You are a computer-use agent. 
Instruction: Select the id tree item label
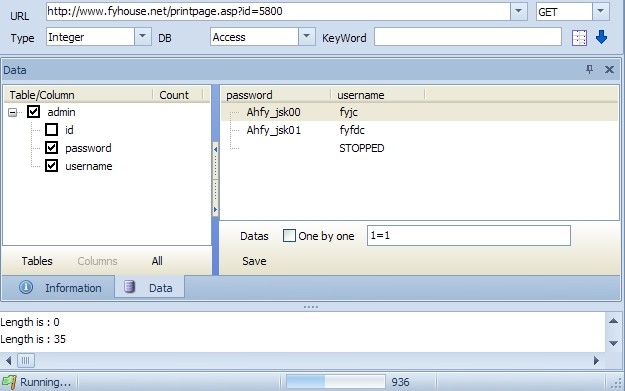tap(69, 130)
